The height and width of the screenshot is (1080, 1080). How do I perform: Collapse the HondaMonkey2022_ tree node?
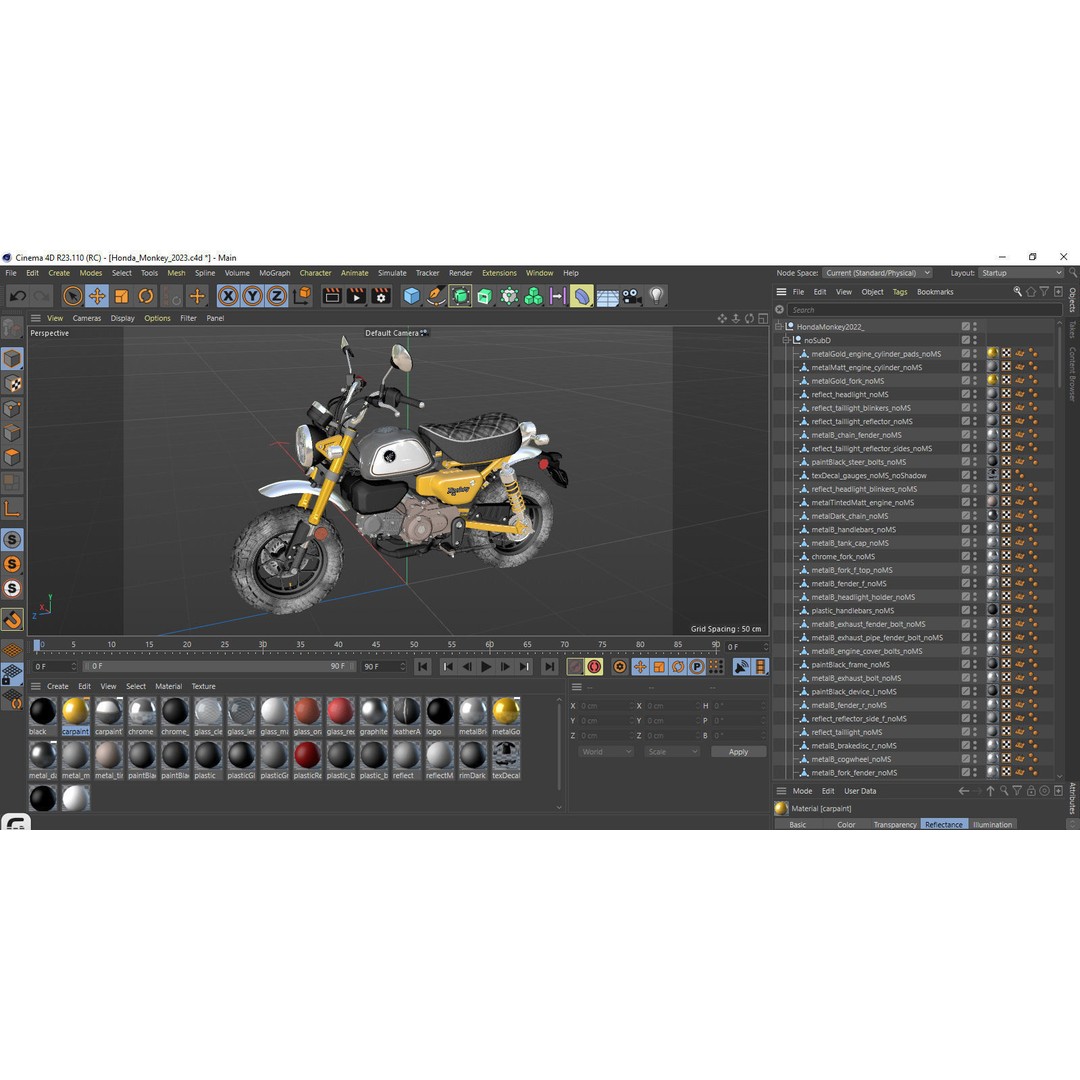779,326
